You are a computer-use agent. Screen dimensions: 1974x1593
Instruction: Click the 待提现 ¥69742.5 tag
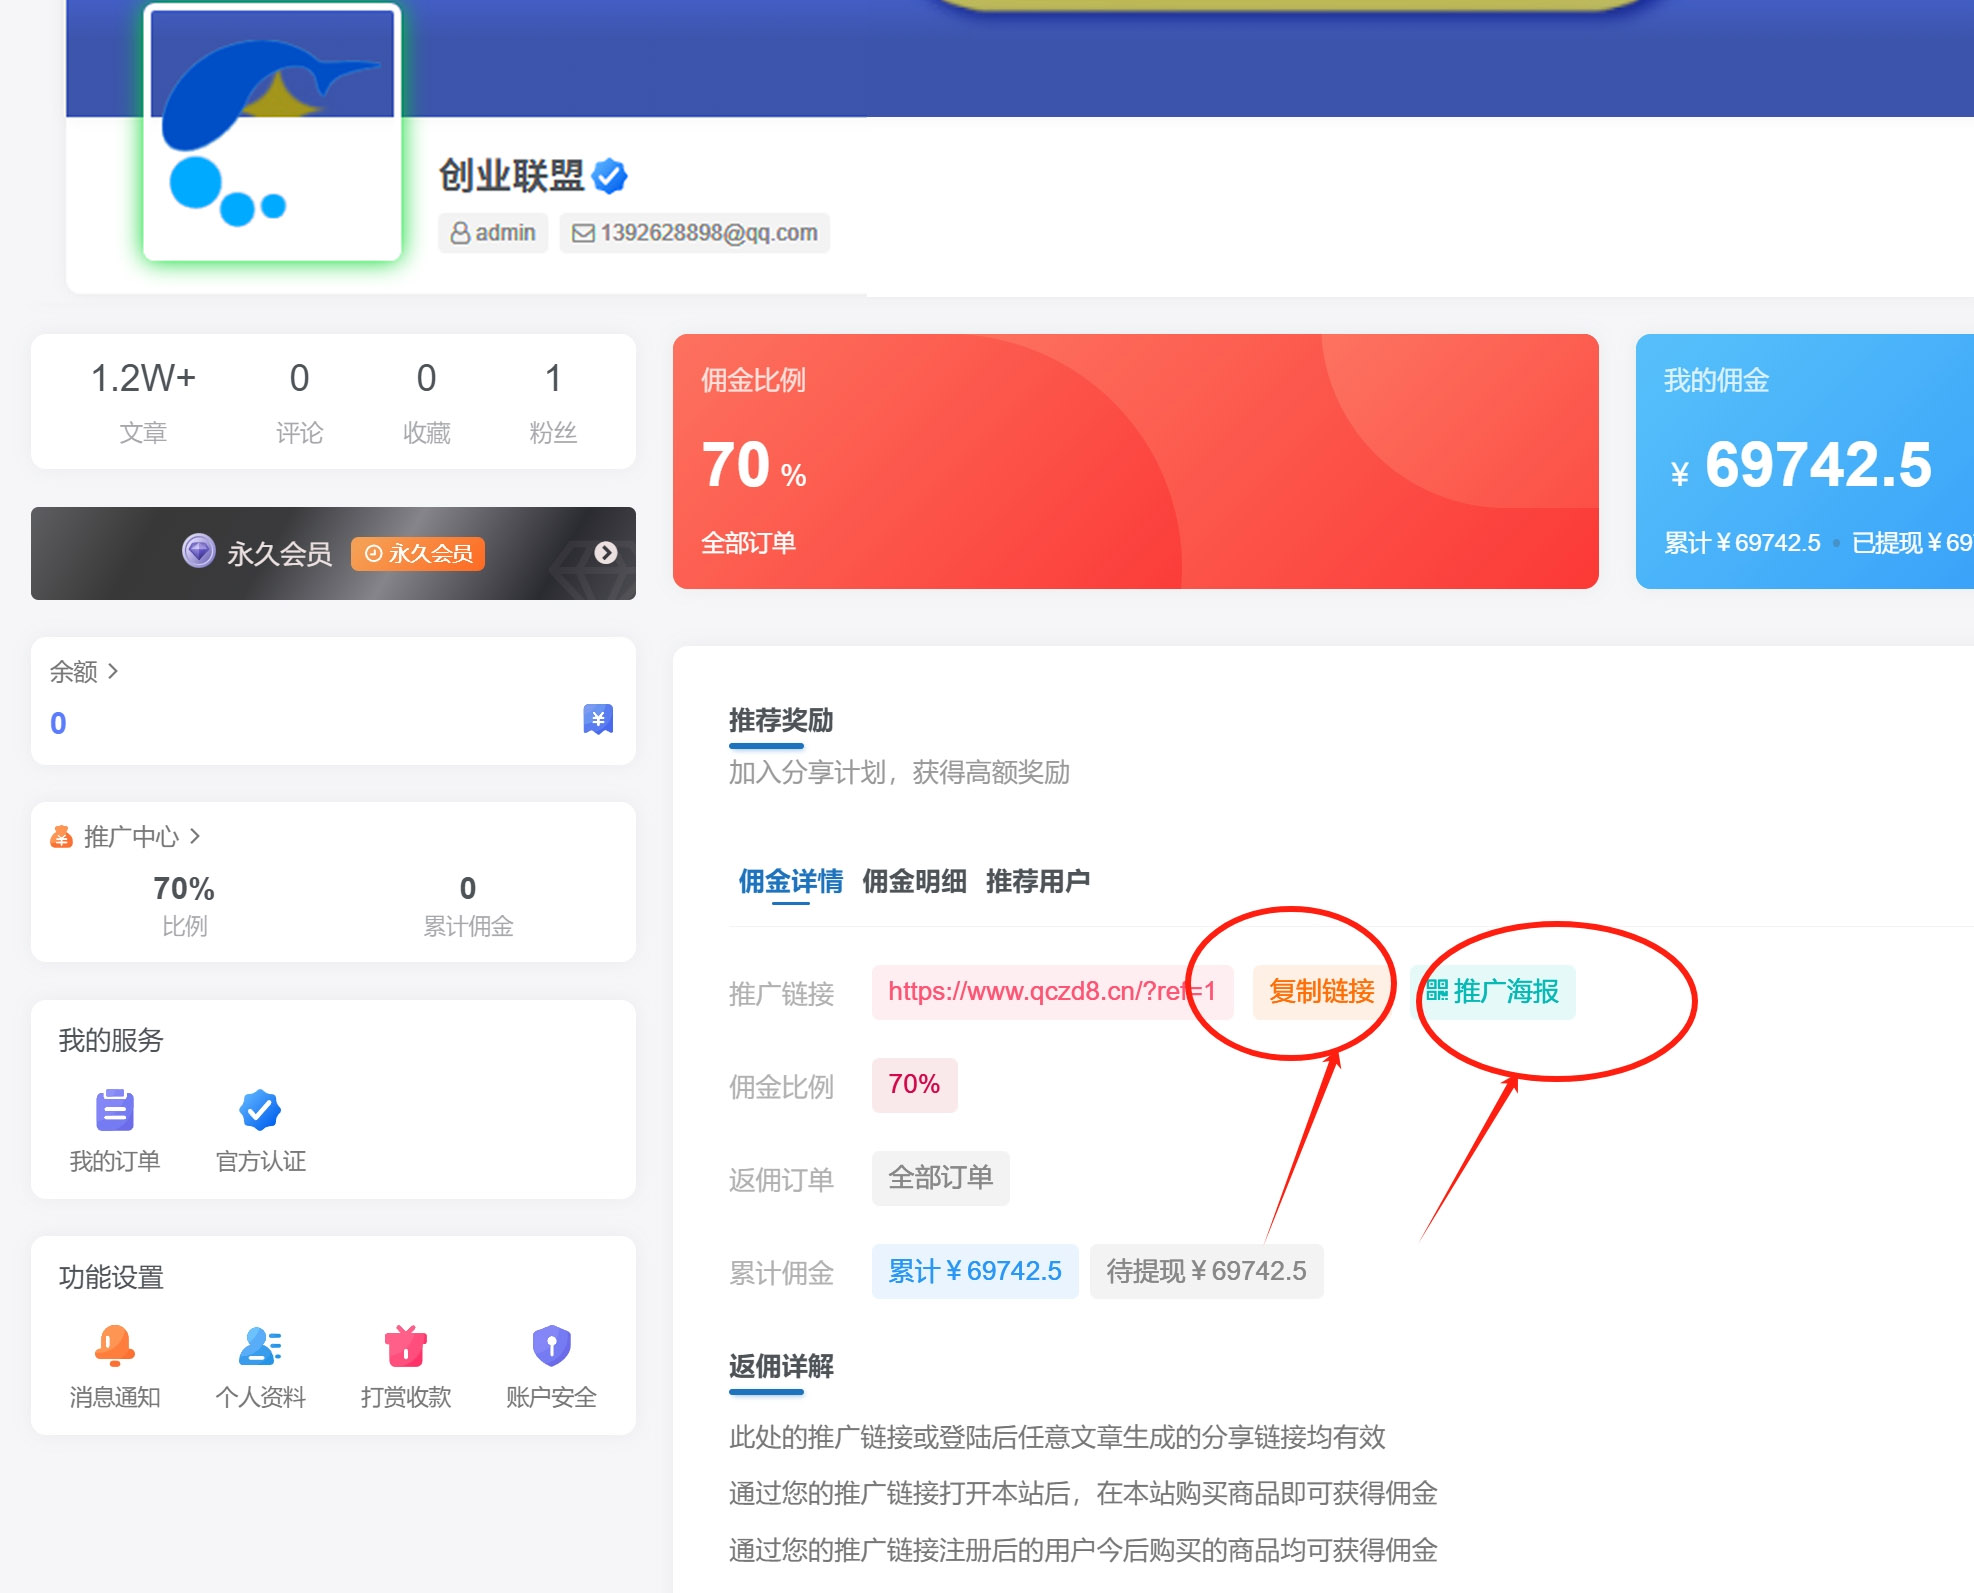pyautogui.click(x=1205, y=1271)
